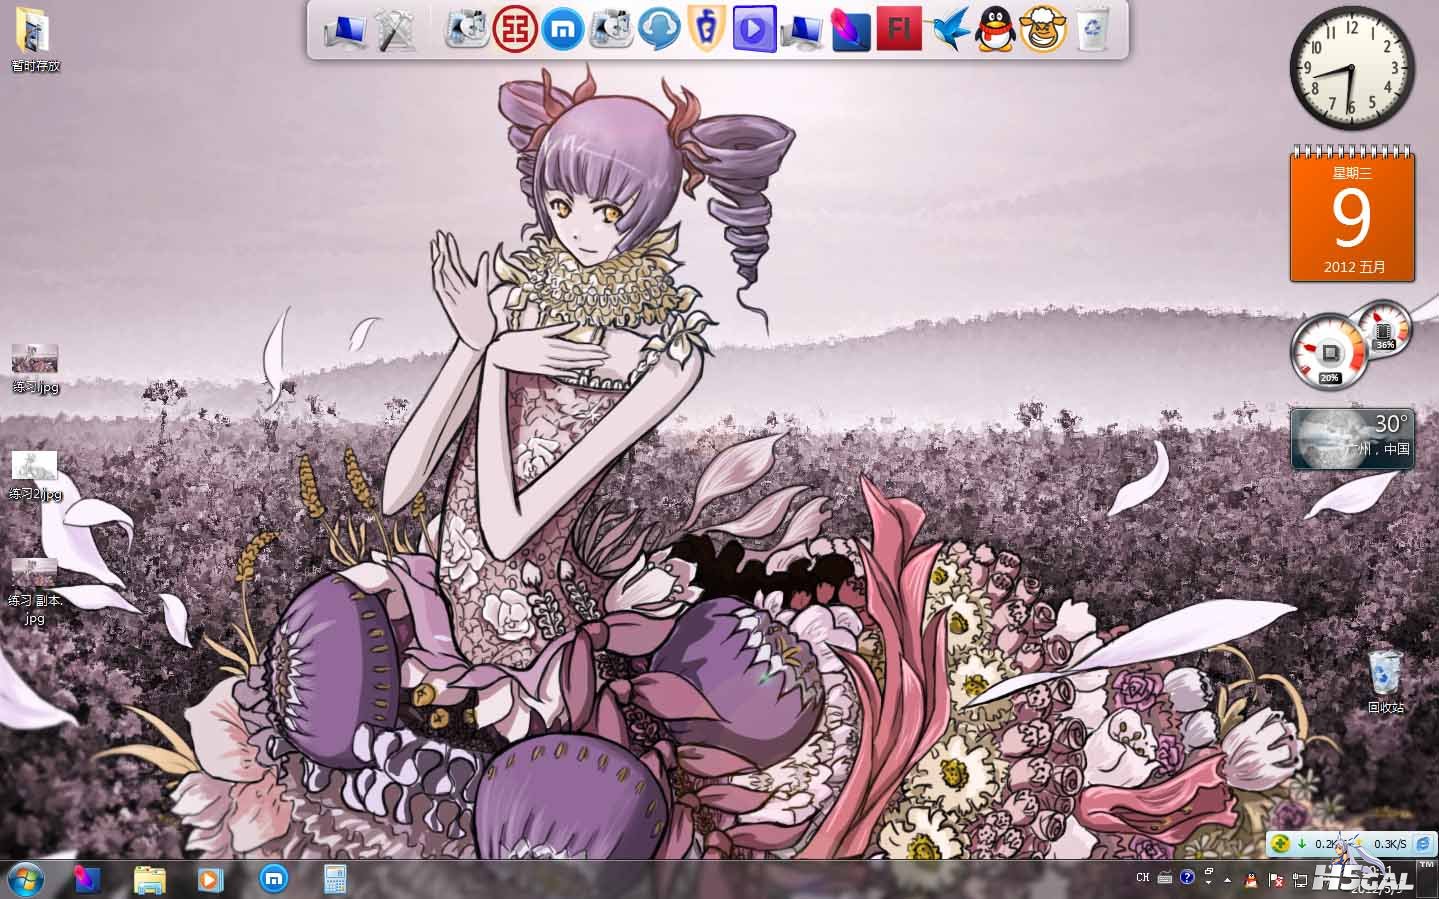Open the monitor icon left of dock feather
The height and width of the screenshot is (899, 1439).
[x=802, y=31]
